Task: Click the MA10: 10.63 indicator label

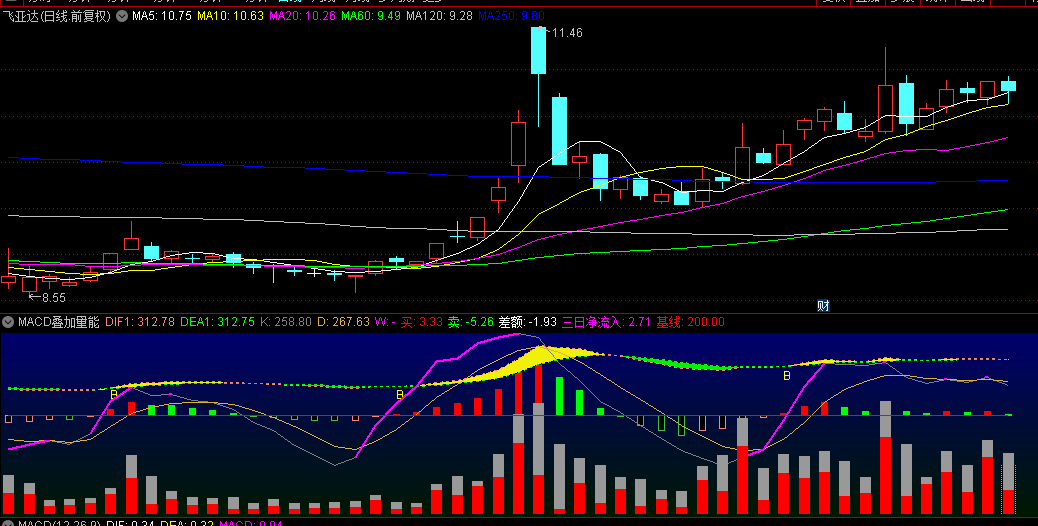Action: click(230, 16)
